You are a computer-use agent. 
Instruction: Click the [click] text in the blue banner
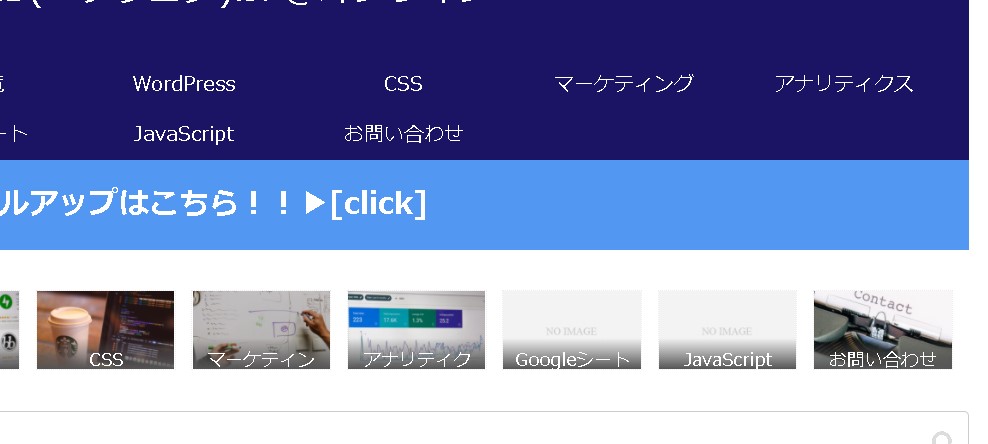click(379, 203)
